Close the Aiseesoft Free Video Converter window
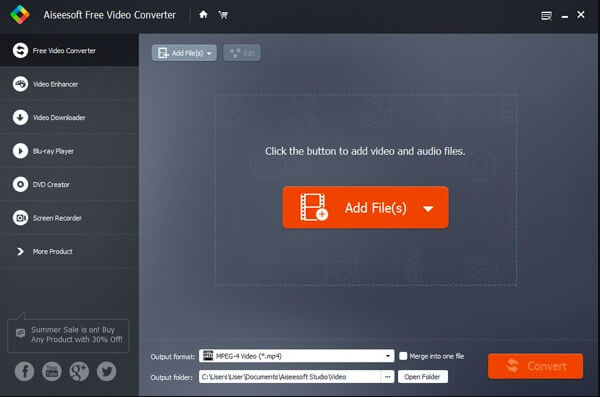600x397 pixels. tap(581, 15)
